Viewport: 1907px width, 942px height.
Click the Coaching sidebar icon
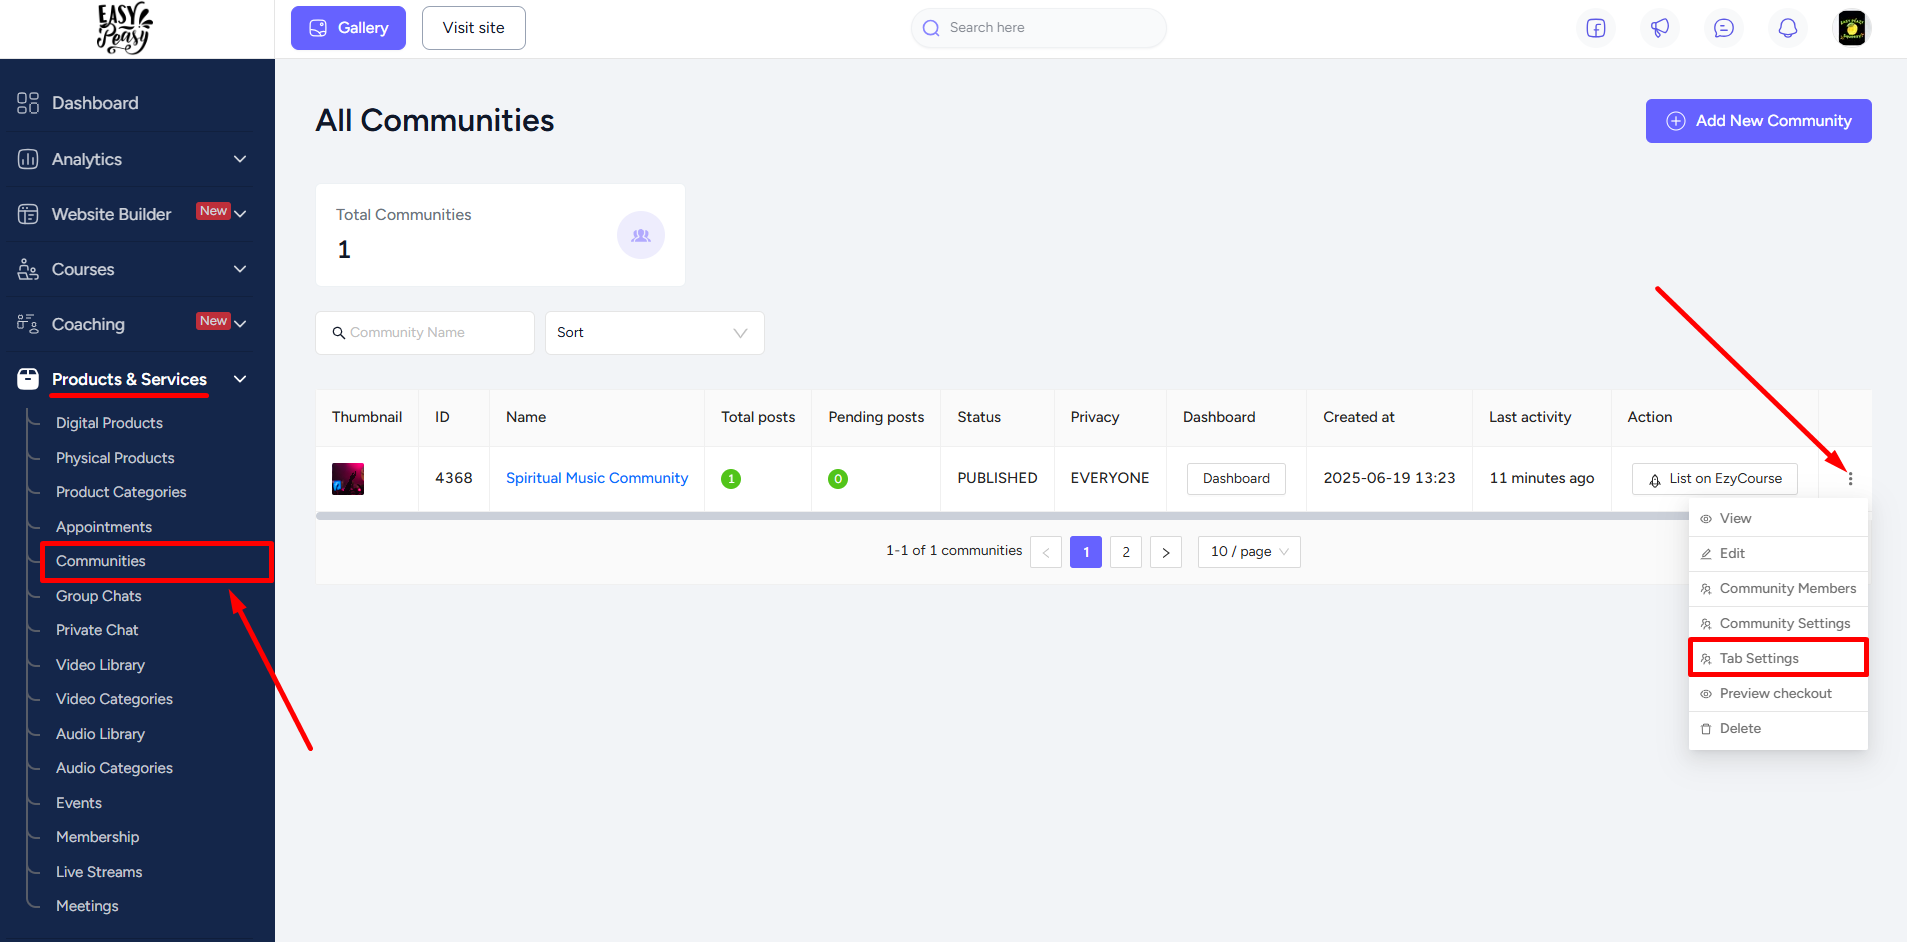click(x=28, y=324)
